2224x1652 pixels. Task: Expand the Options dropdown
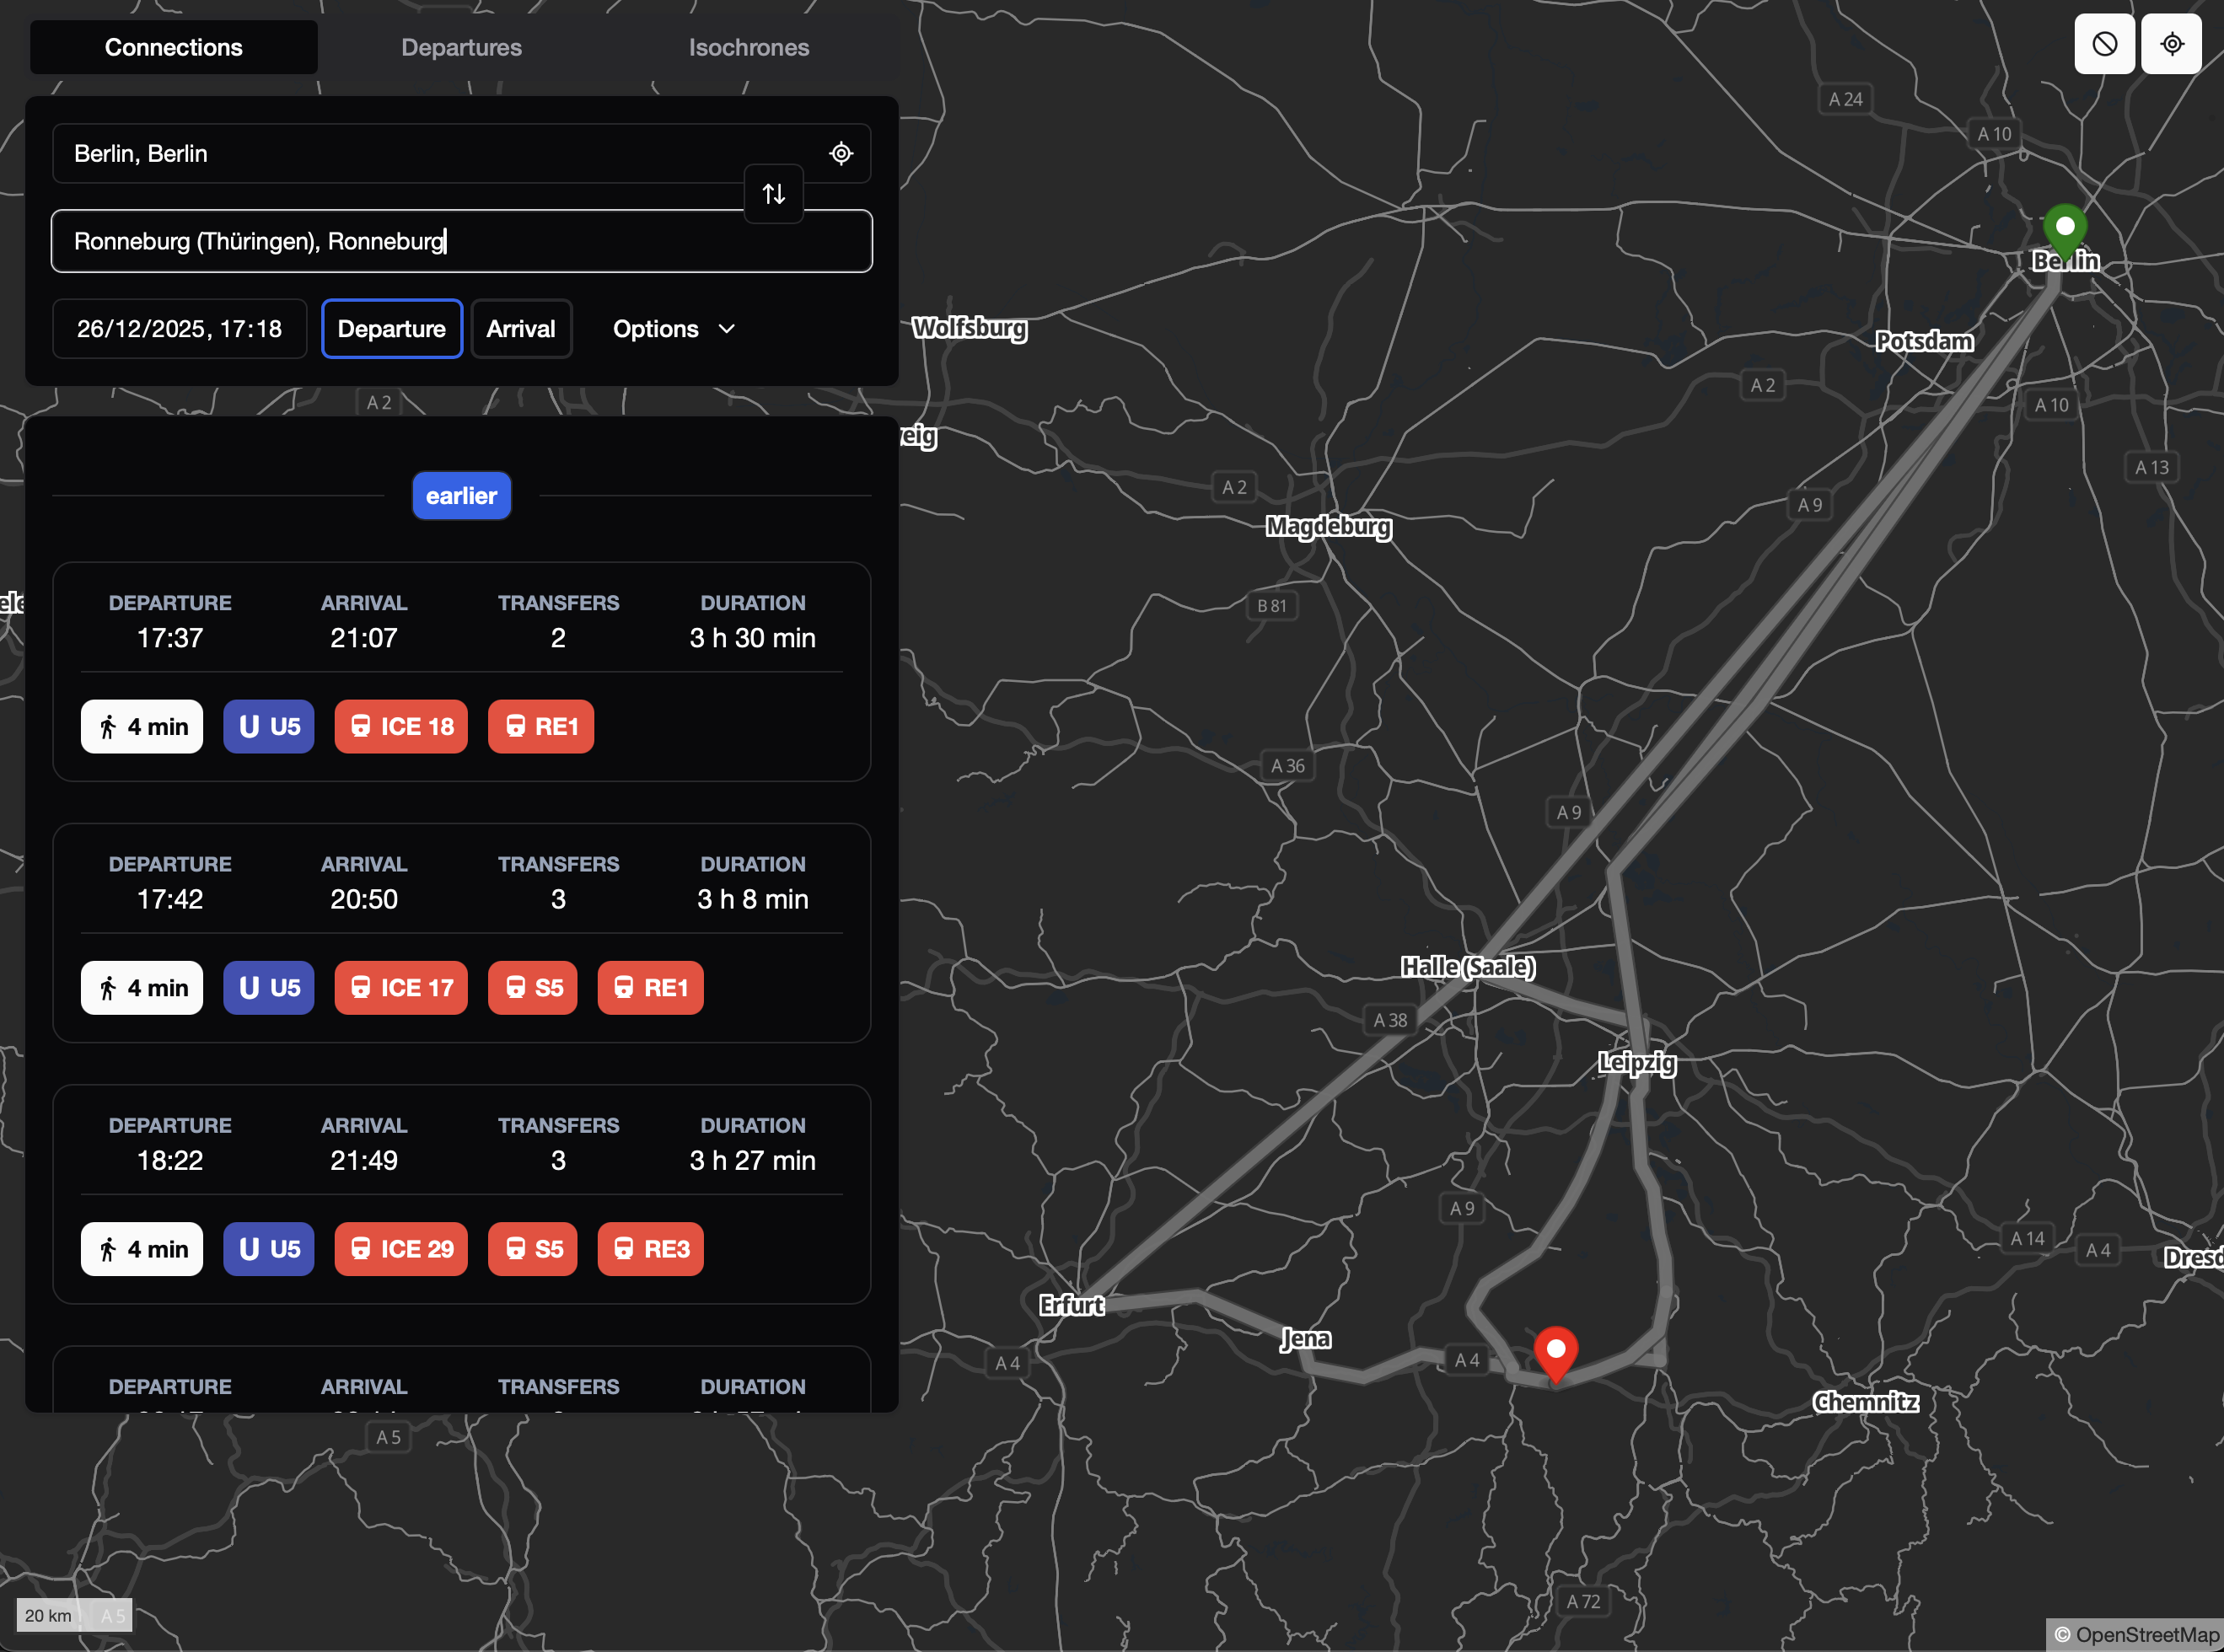(x=673, y=329)
